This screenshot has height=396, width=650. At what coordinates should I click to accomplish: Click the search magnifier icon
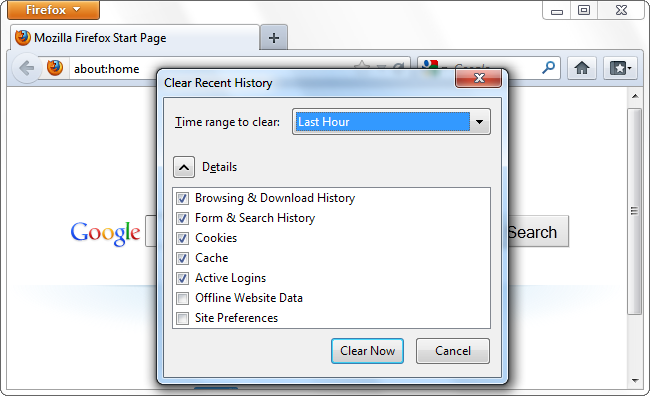click(548, 67)
